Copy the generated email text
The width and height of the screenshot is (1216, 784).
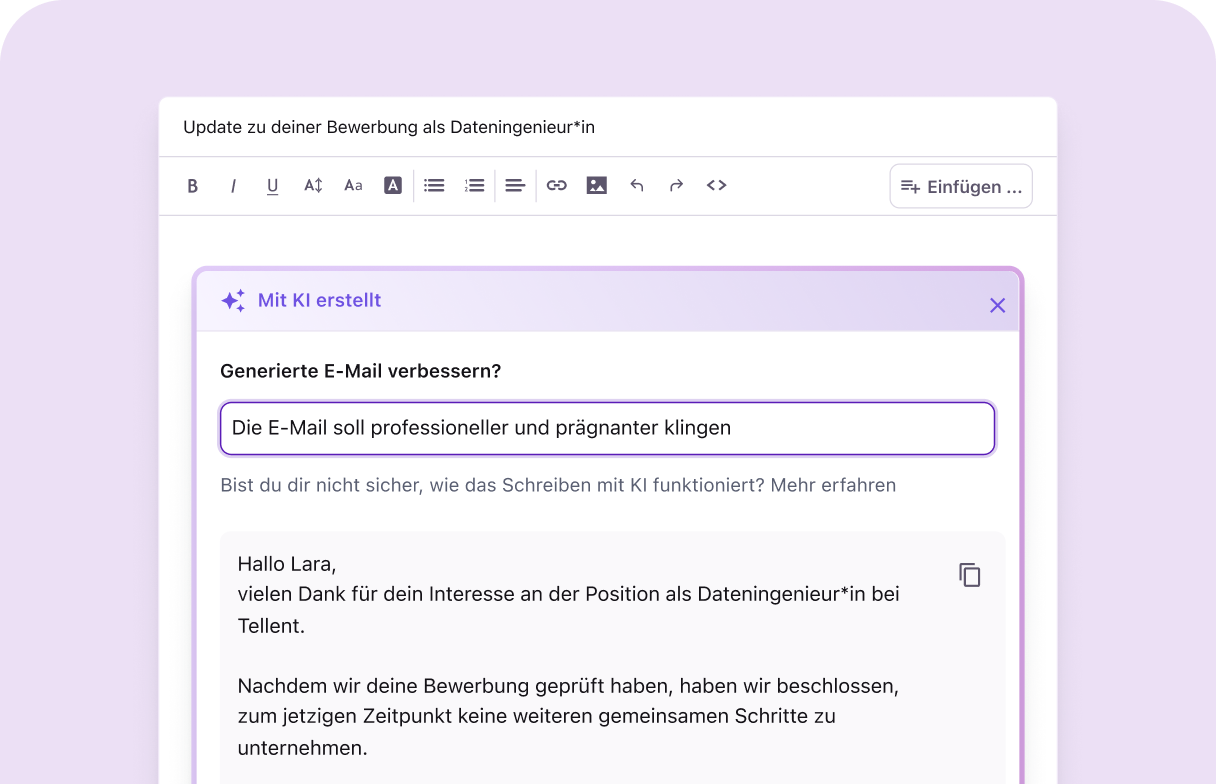[x=969, y=574]
